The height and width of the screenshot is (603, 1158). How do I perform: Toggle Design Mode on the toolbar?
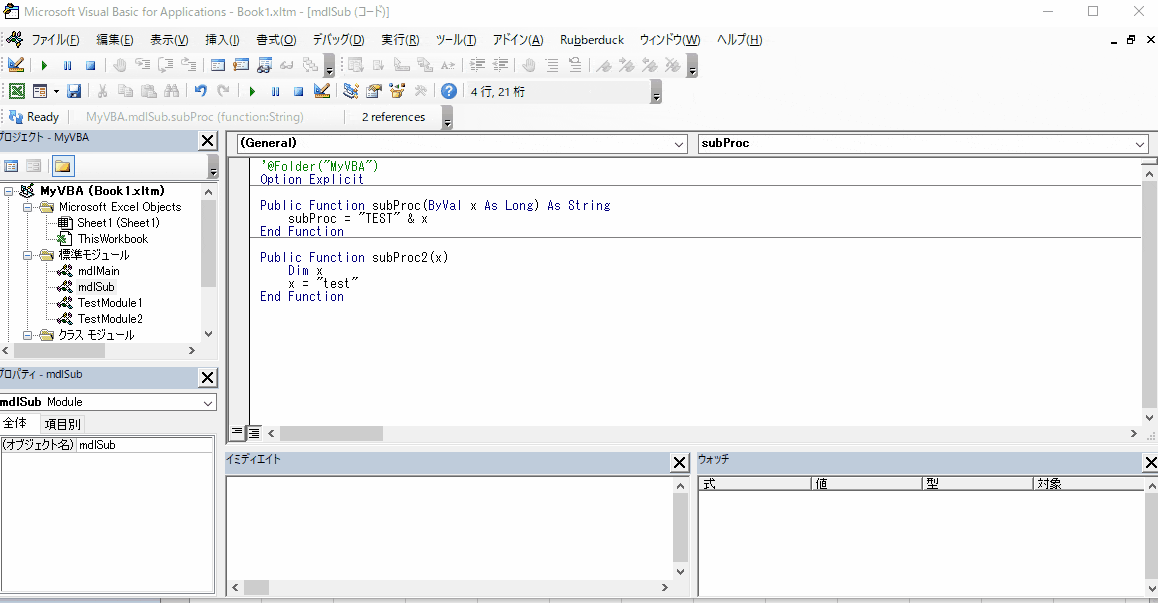point(322,91)
